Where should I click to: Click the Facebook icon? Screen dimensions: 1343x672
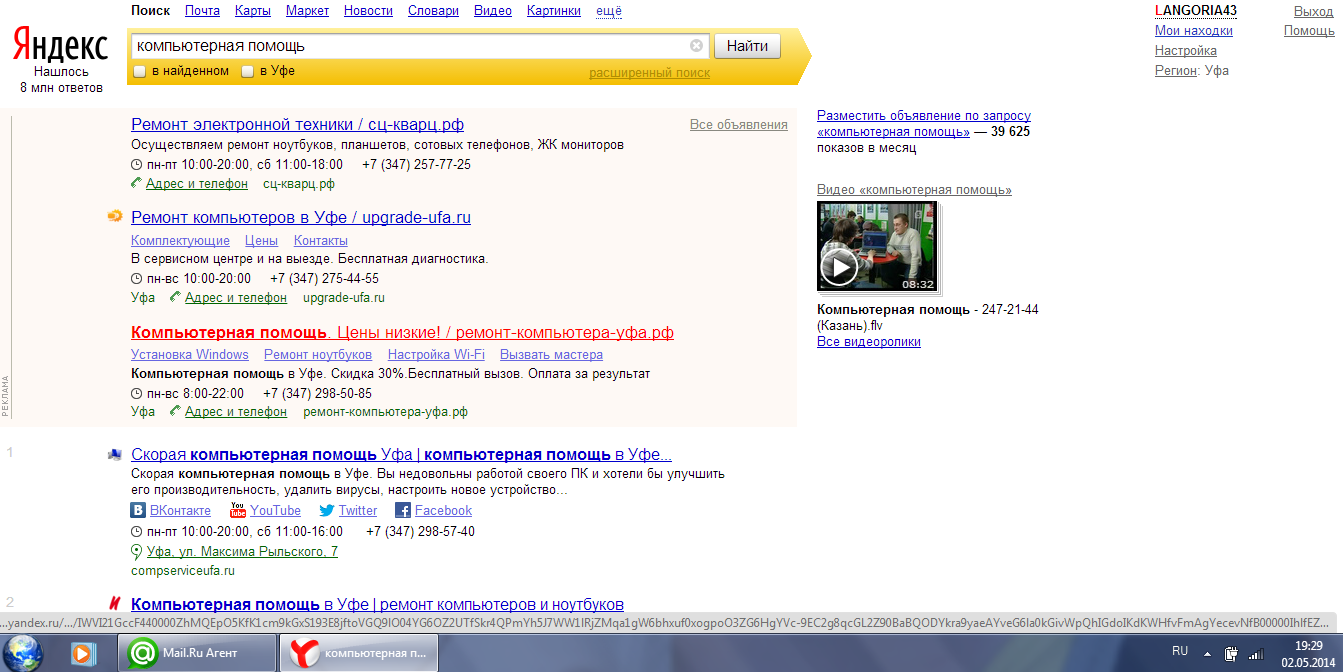[x=403, y=510]
